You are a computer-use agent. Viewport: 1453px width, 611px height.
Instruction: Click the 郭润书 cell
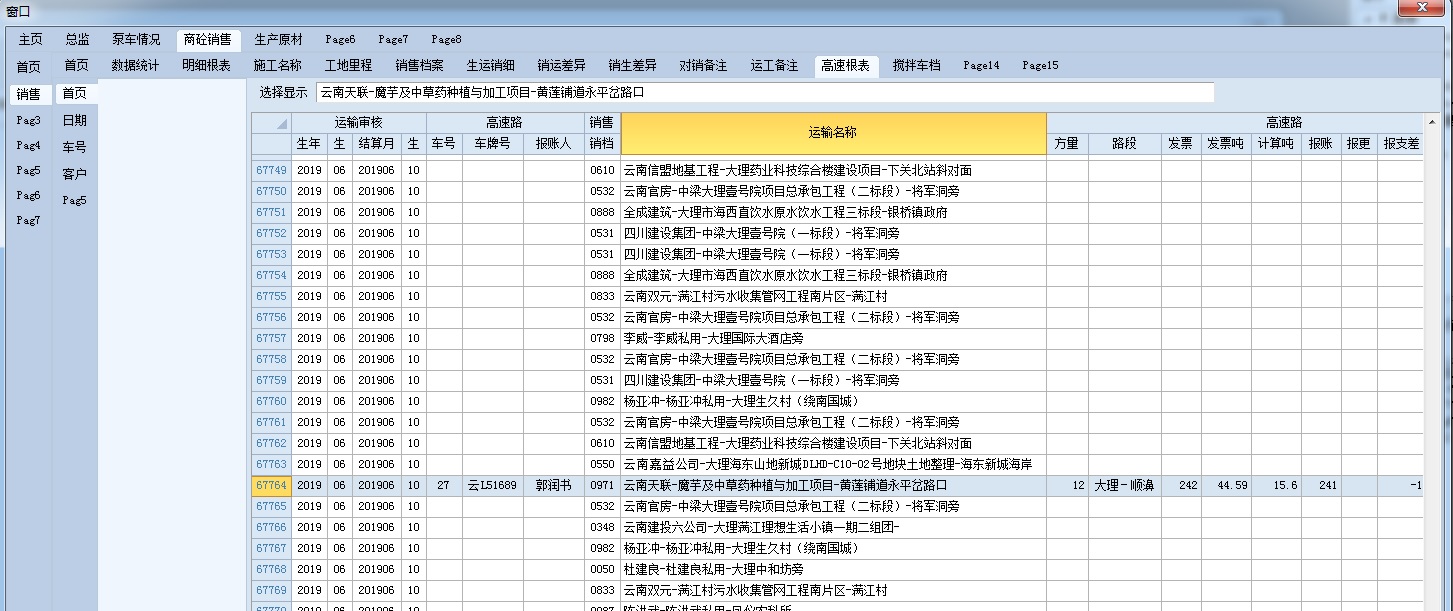point(553,485)
